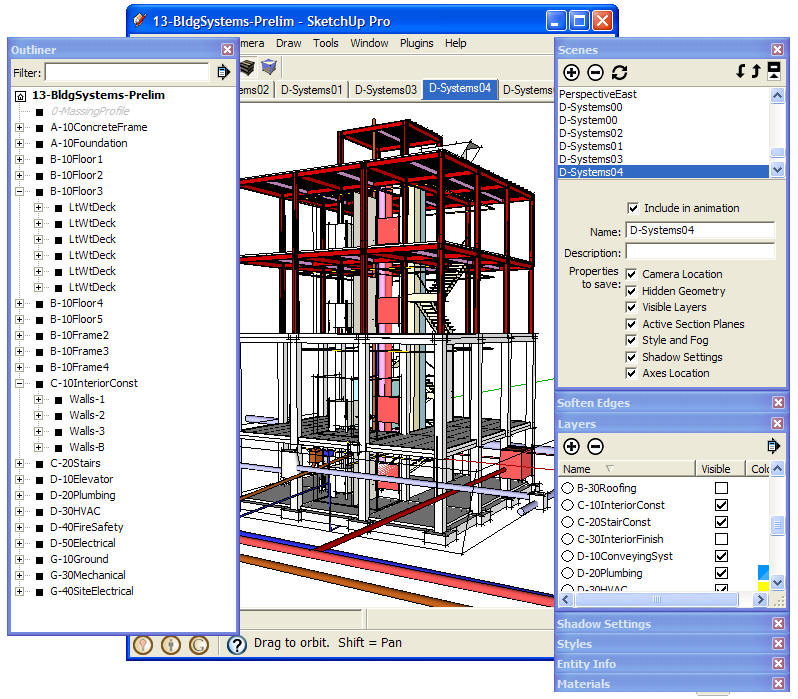Click Update Scene refresh icon
This screenshot has height=699, width=798.
(619, 72)
